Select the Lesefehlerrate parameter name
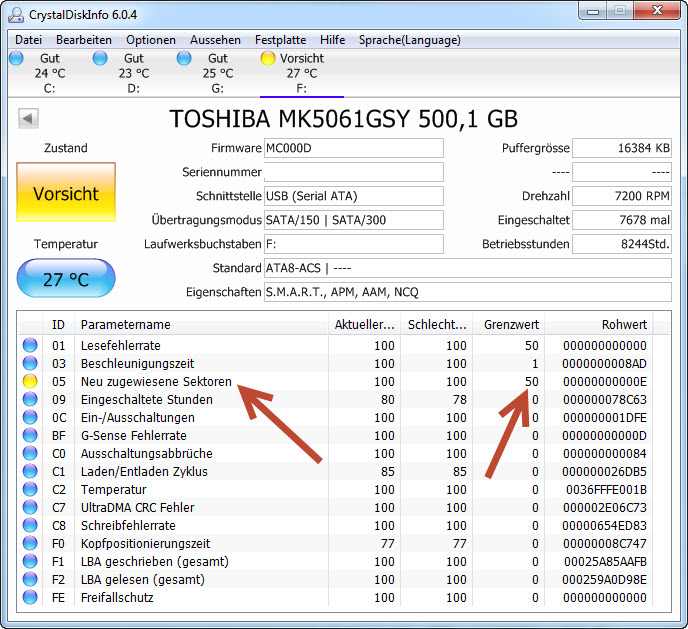 121,346
